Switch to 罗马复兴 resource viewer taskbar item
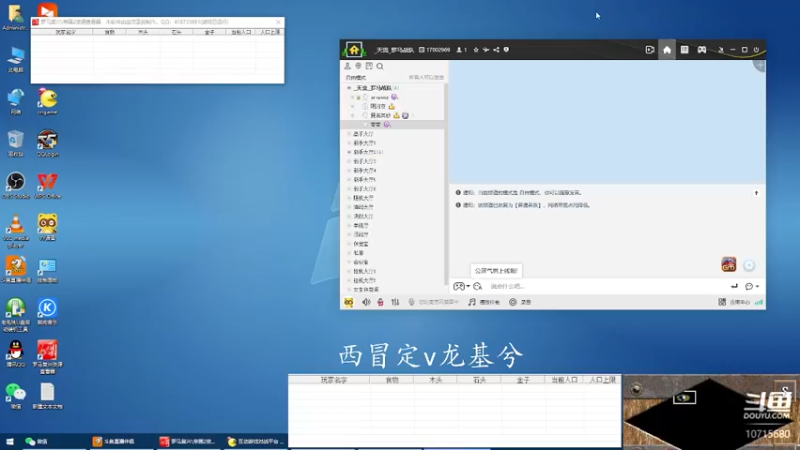Screen dimensions: 800x450 point(187,442)
